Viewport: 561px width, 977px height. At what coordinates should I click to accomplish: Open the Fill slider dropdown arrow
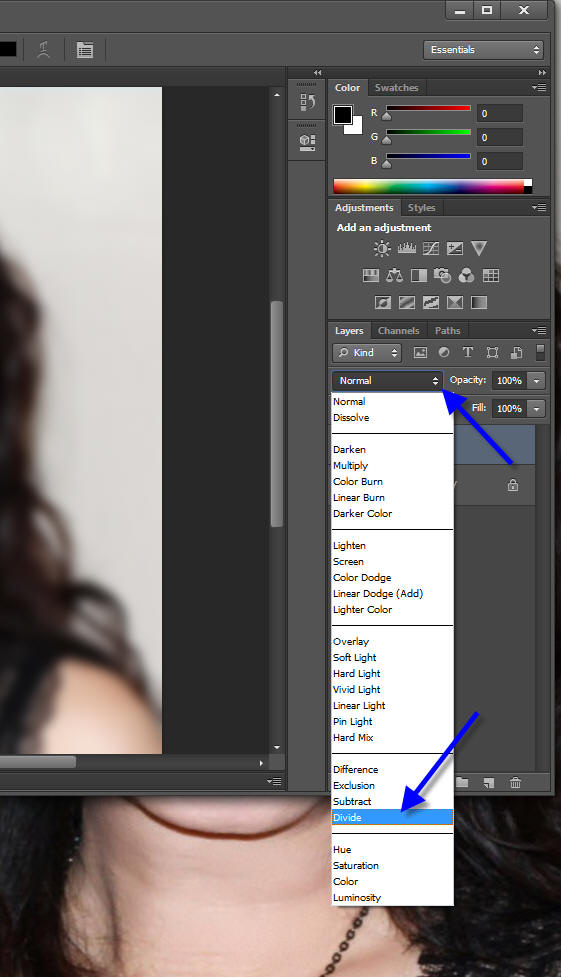pos(537,409)
